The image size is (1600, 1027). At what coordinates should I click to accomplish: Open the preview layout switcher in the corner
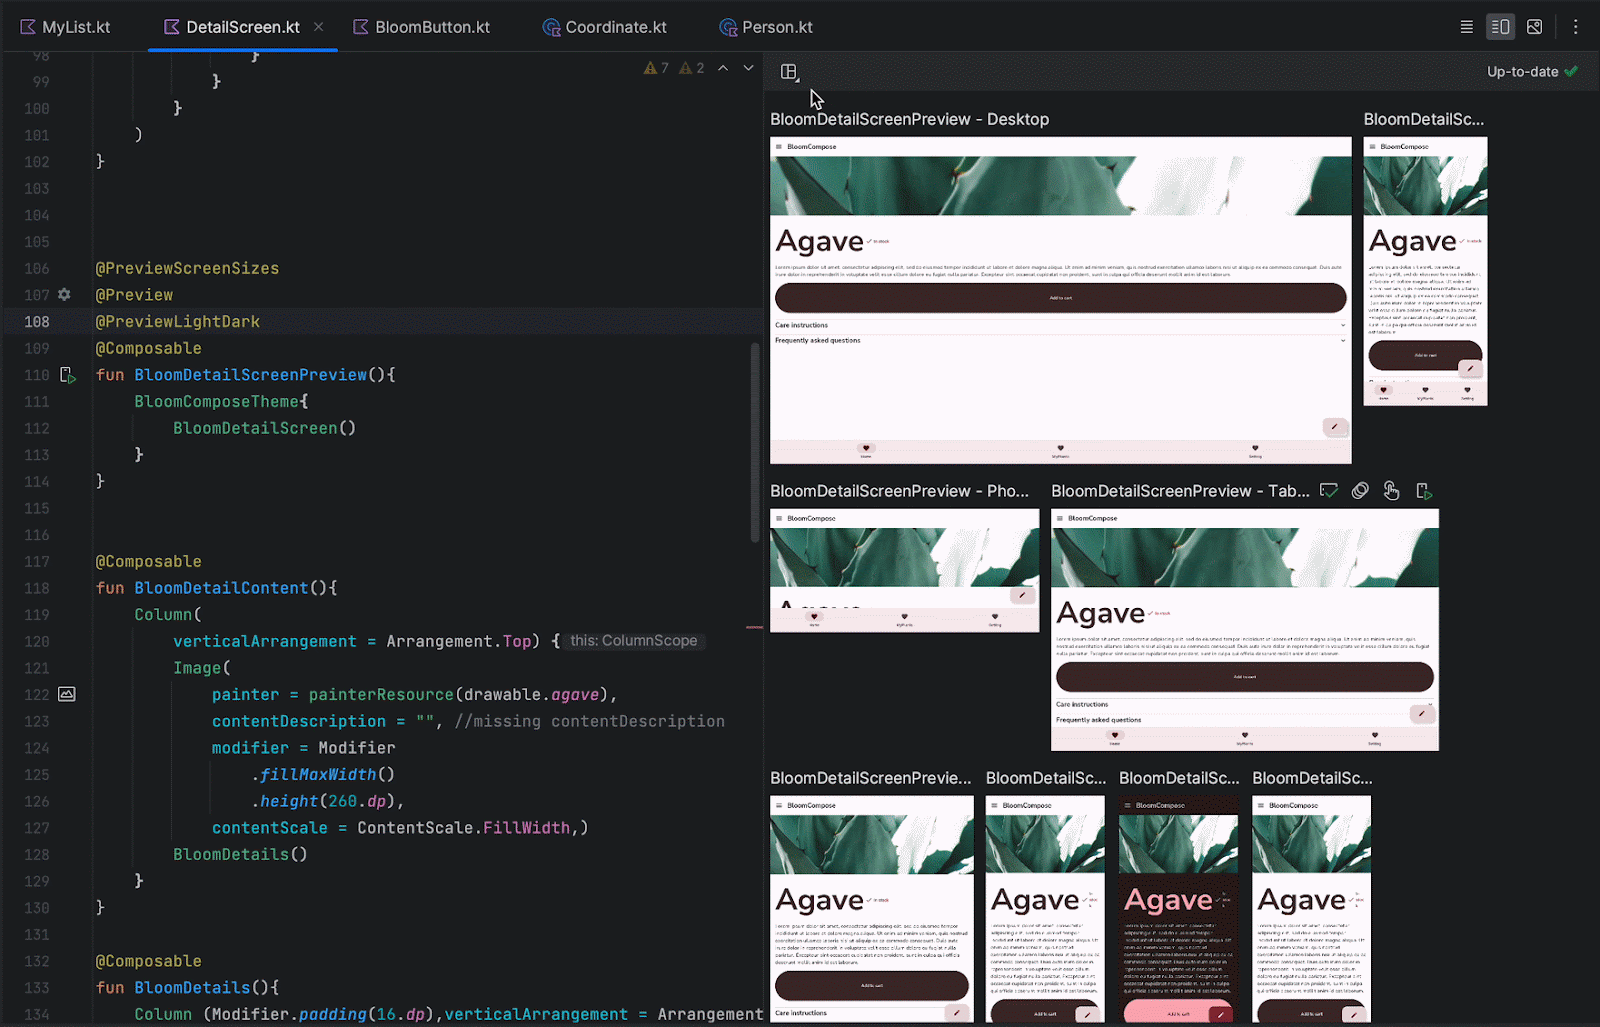pyautogui.click(x=789, y=71)
